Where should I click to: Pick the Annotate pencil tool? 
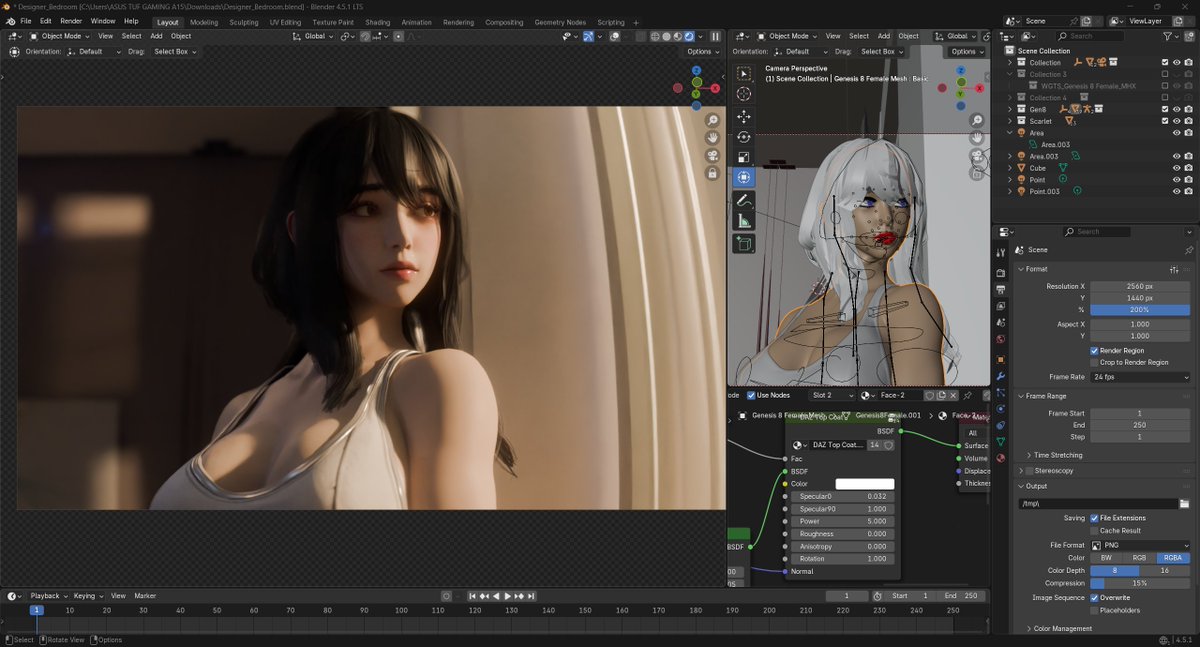click(744, 200)
